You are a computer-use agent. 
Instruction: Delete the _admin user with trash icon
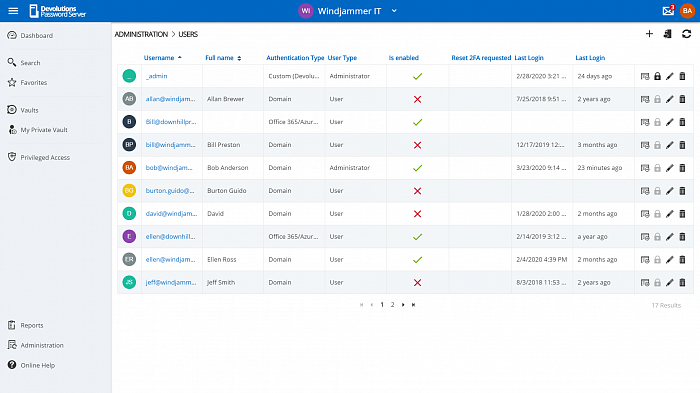pyautogui.click(x=682, y=76)
